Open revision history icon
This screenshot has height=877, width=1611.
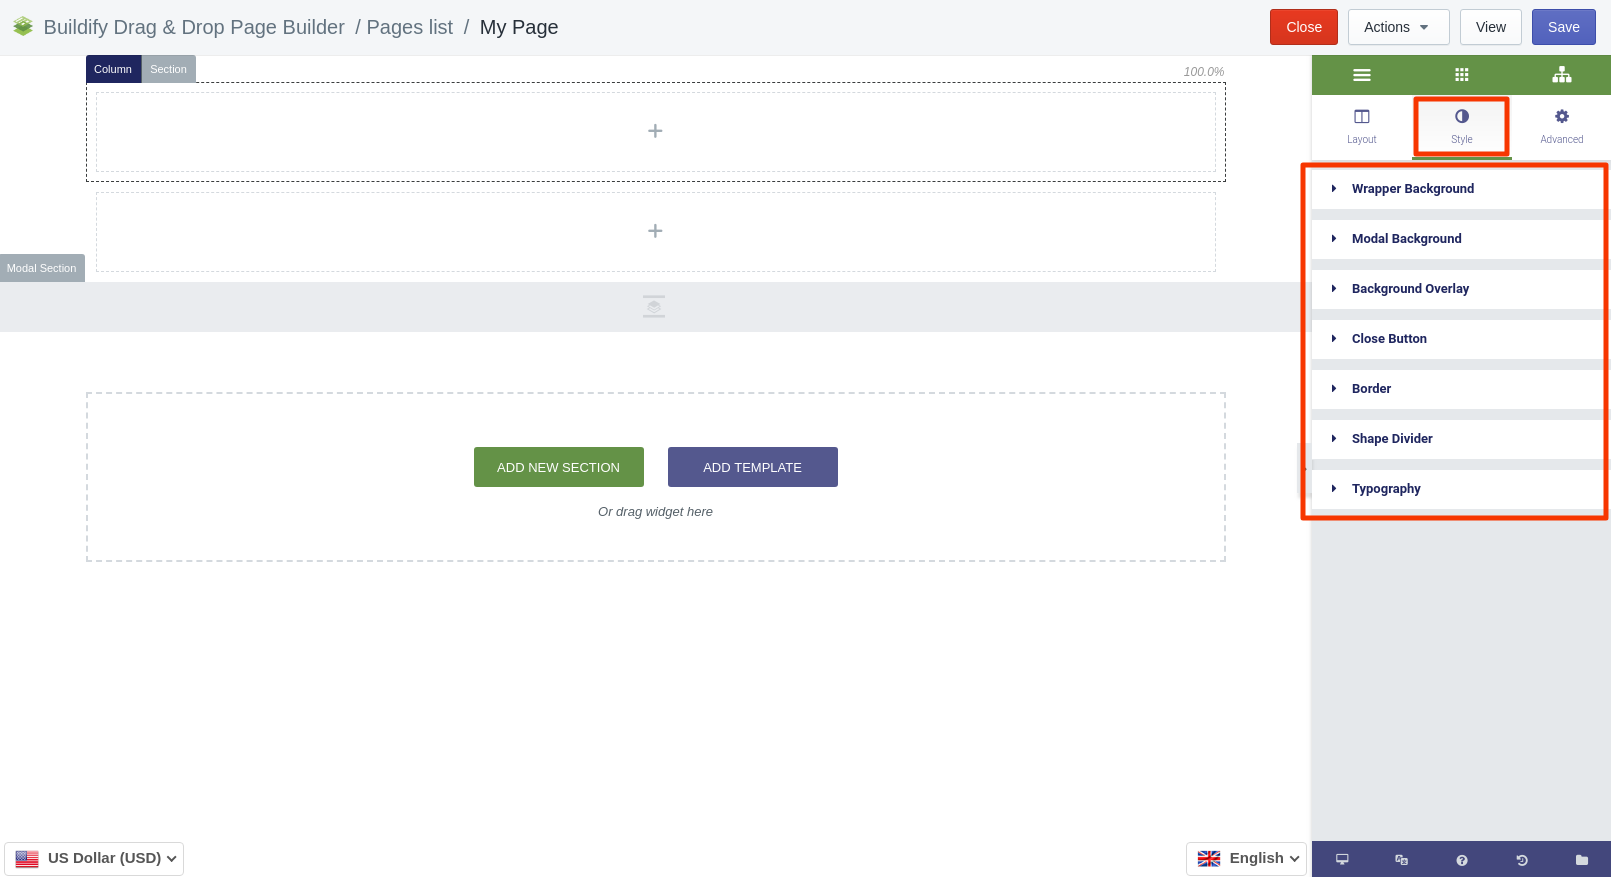1521,860
